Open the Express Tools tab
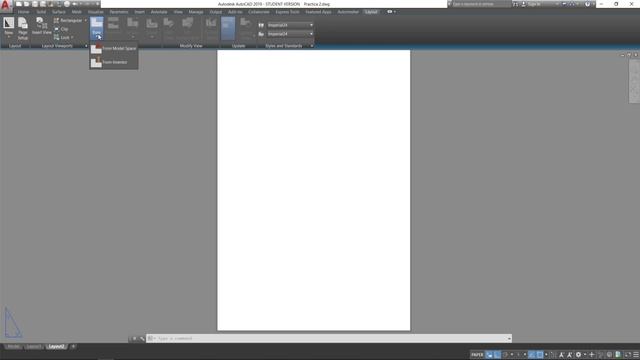The height and width of the screenshot is (360, 640). pyautogui.click(x=287, y=12)
